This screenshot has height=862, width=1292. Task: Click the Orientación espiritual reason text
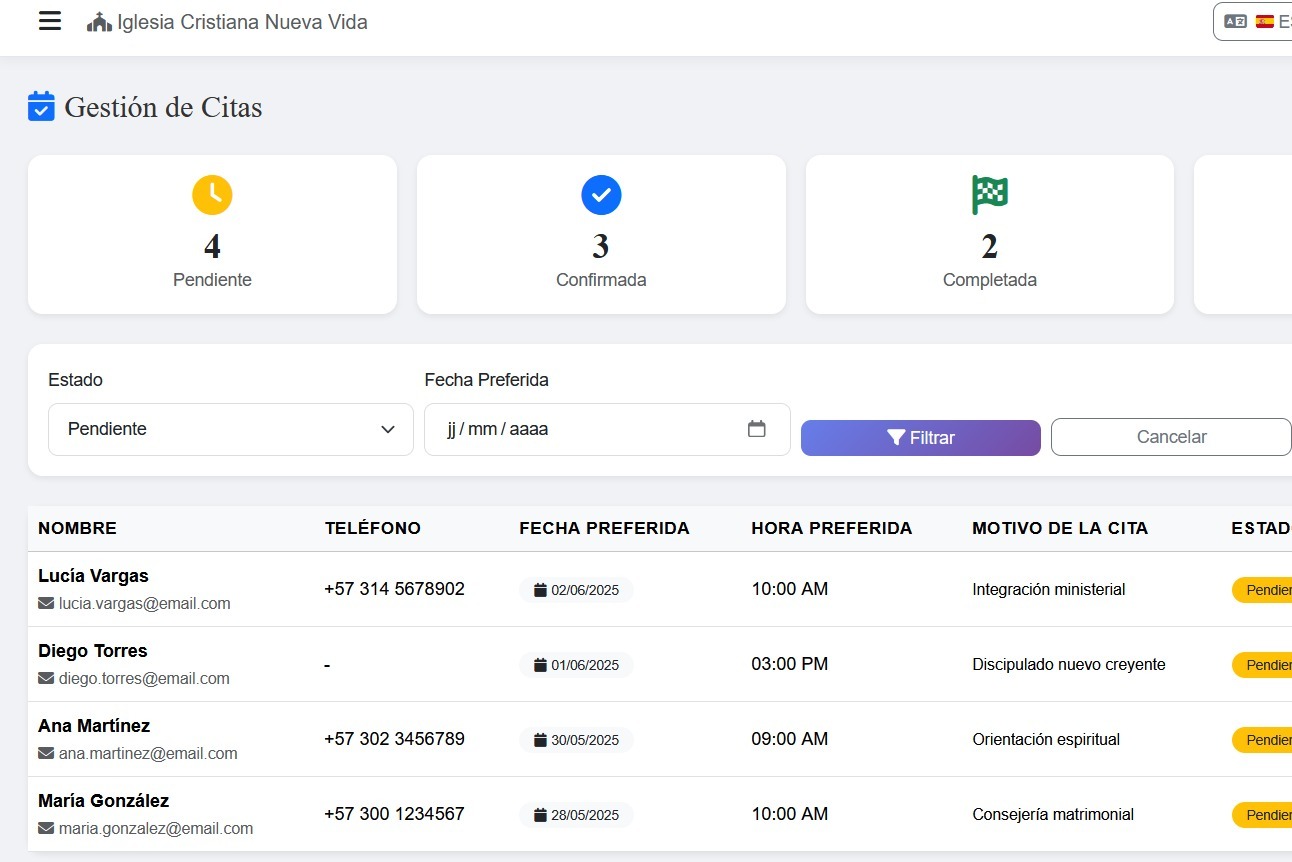[1046, 740]
